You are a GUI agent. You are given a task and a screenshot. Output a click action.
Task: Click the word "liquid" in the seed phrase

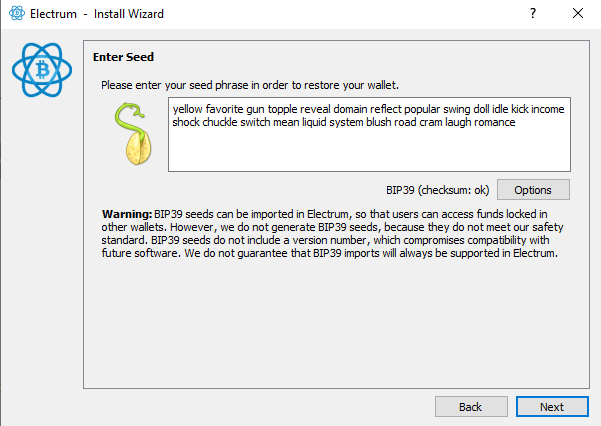(317, 122)
